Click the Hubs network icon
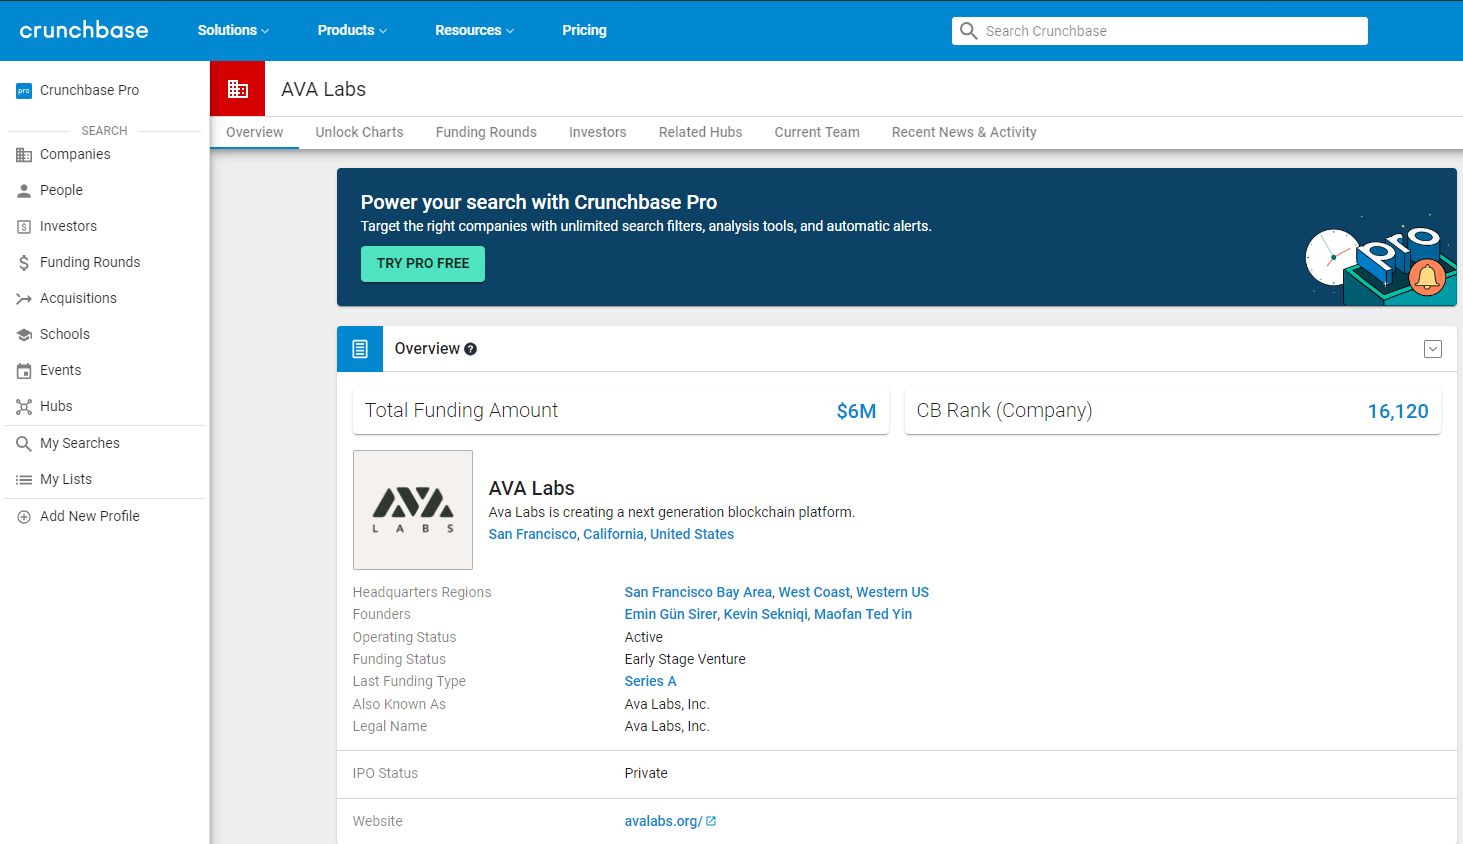This screenshot has height=844, width=1463. pos(24,407)
